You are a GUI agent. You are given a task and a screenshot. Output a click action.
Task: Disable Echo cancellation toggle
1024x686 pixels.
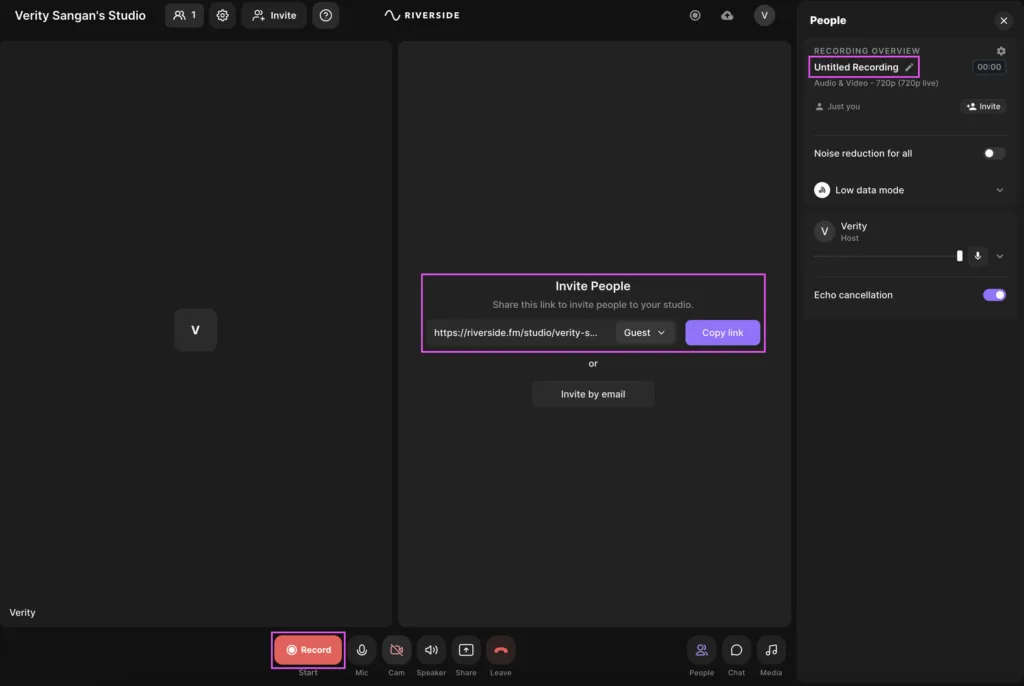pyautogui.click(x=994, y=295)
